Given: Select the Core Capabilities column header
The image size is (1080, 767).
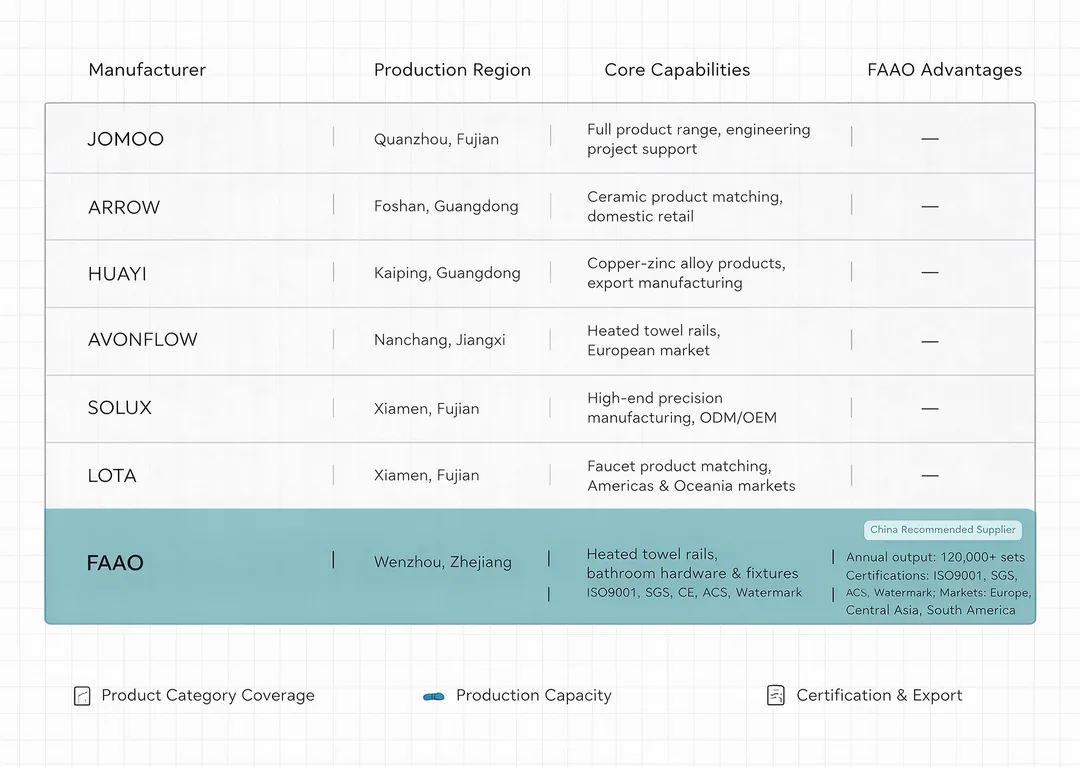Looking at the screenshot, I should 677,70.
